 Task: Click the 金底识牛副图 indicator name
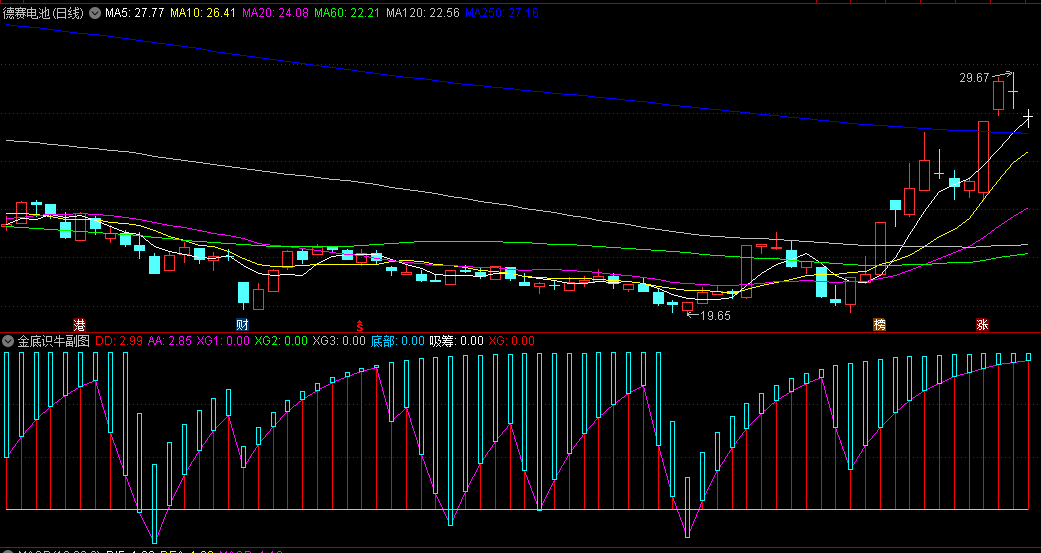tap(53, 341)
